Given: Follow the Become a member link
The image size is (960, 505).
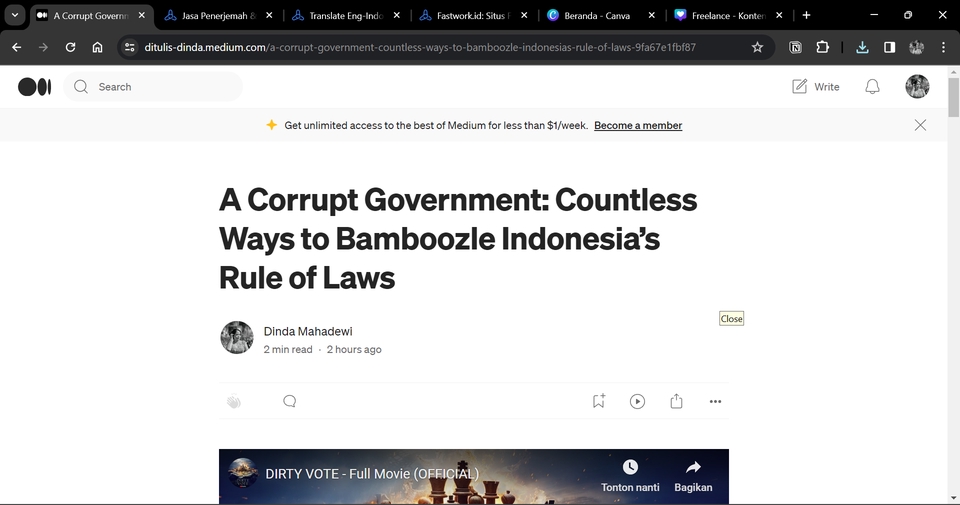Looking at the screenshot, I should tap(638, 125).
